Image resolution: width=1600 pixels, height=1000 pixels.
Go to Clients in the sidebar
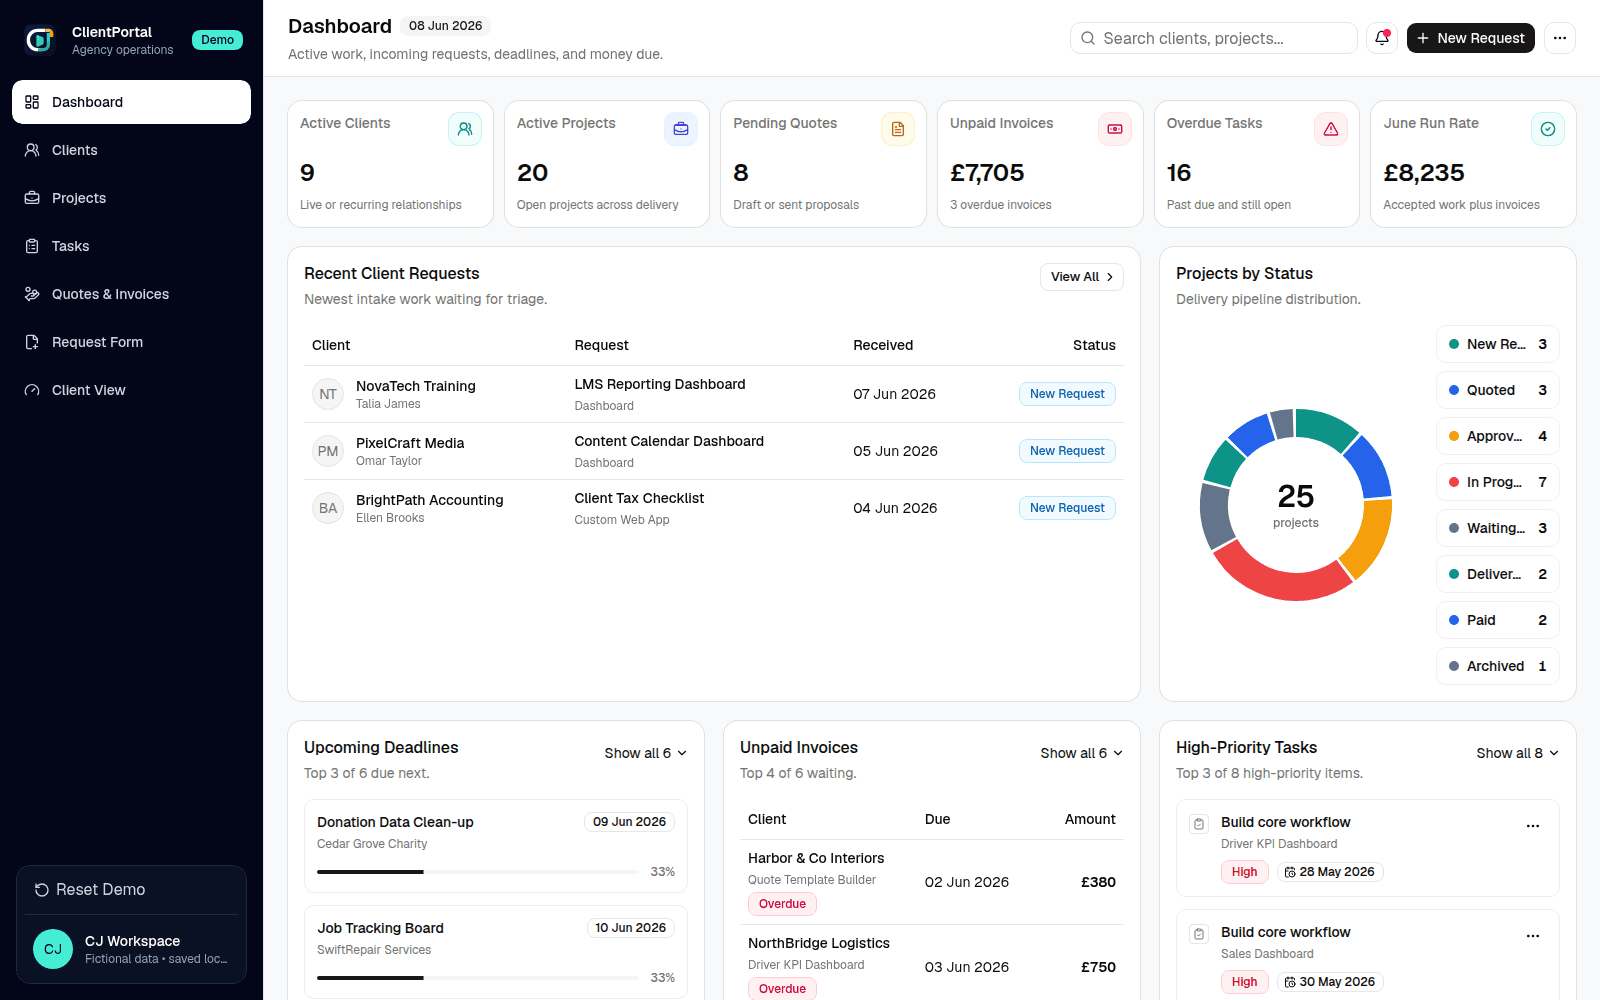coord(131,150)
